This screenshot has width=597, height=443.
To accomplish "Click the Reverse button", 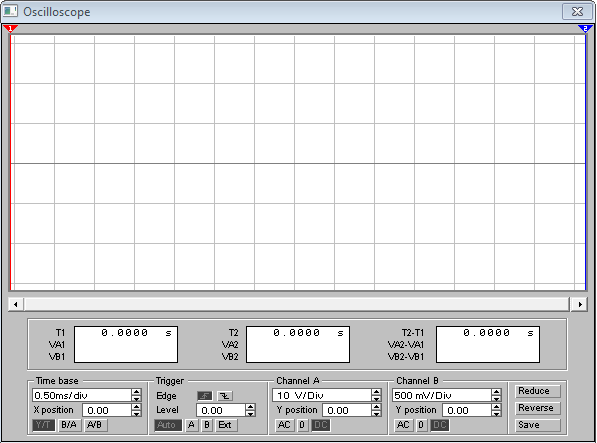I will coord(538,408).
